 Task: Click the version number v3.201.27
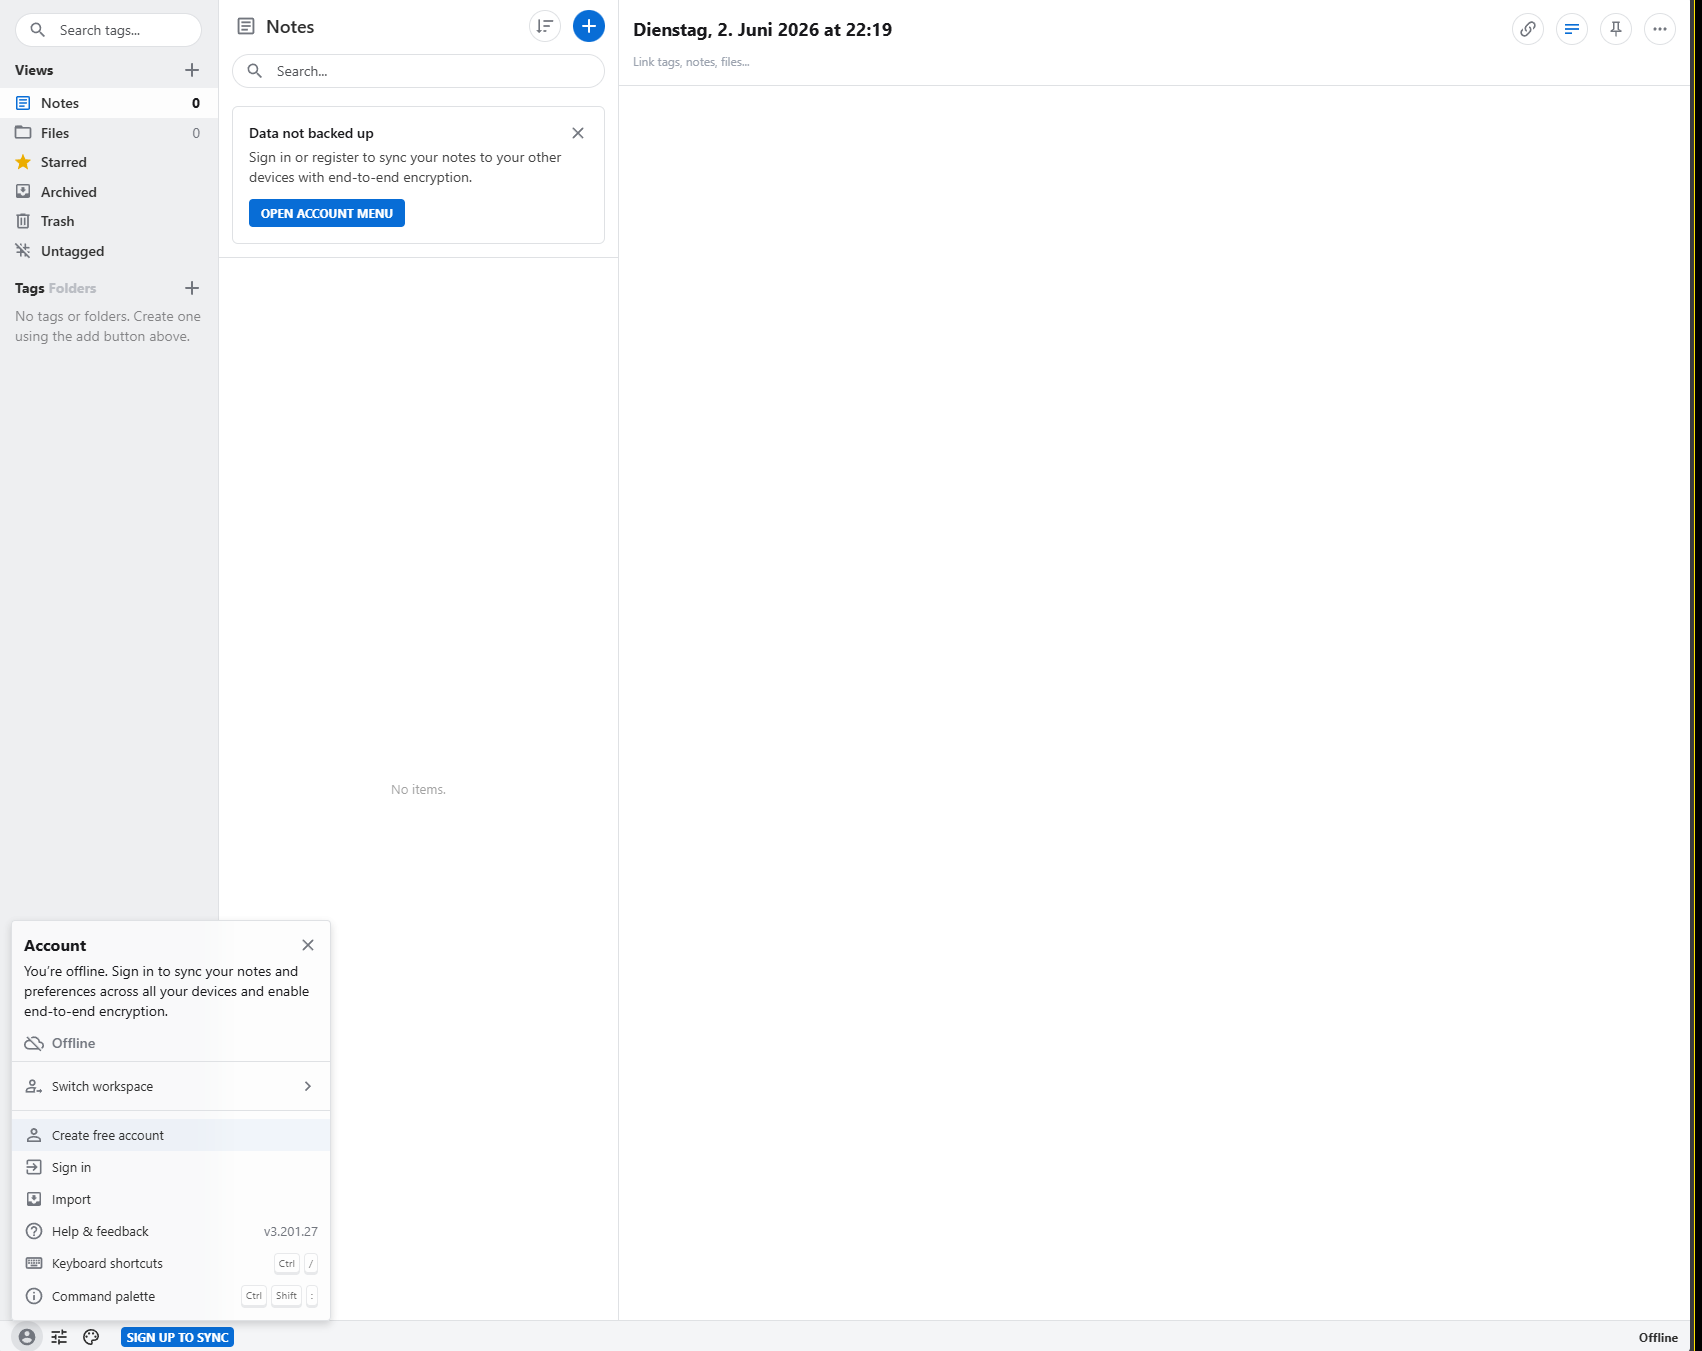click(x=291, y=1231)
